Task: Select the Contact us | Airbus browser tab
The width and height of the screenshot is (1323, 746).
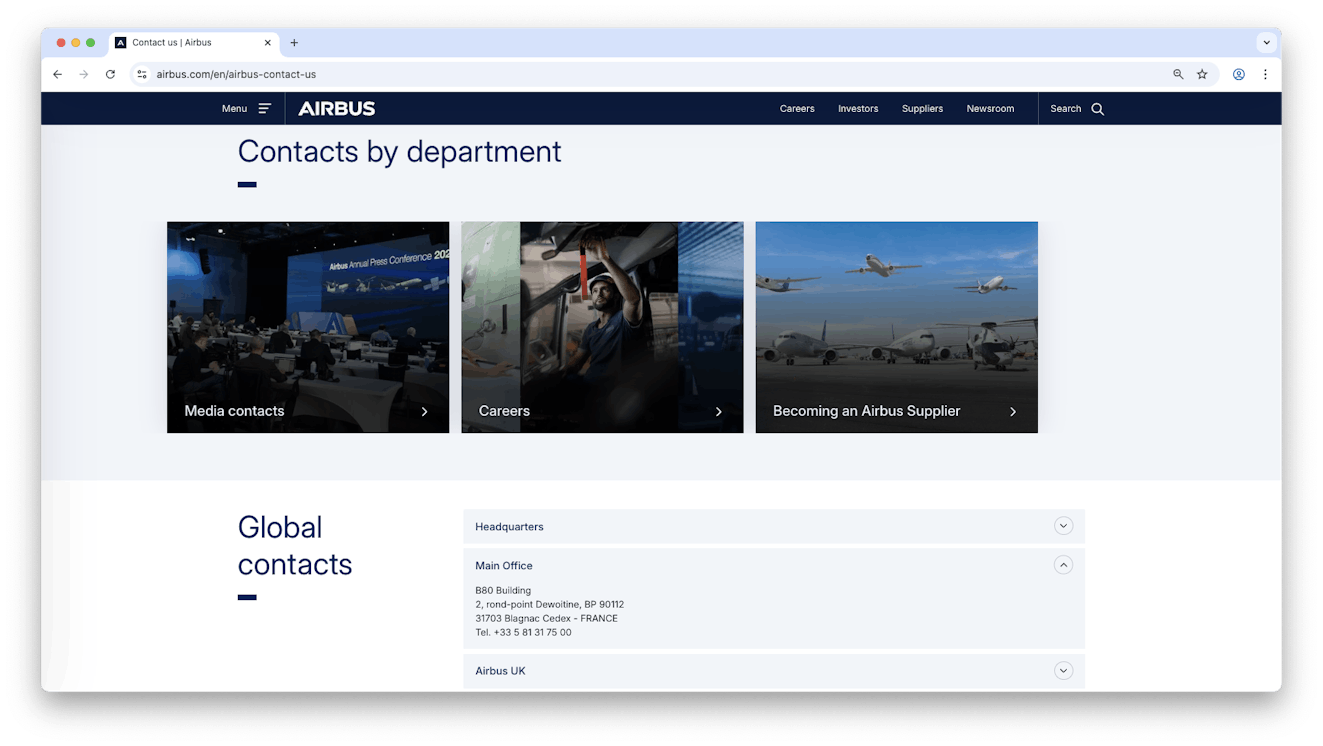Action: point(193,43)
